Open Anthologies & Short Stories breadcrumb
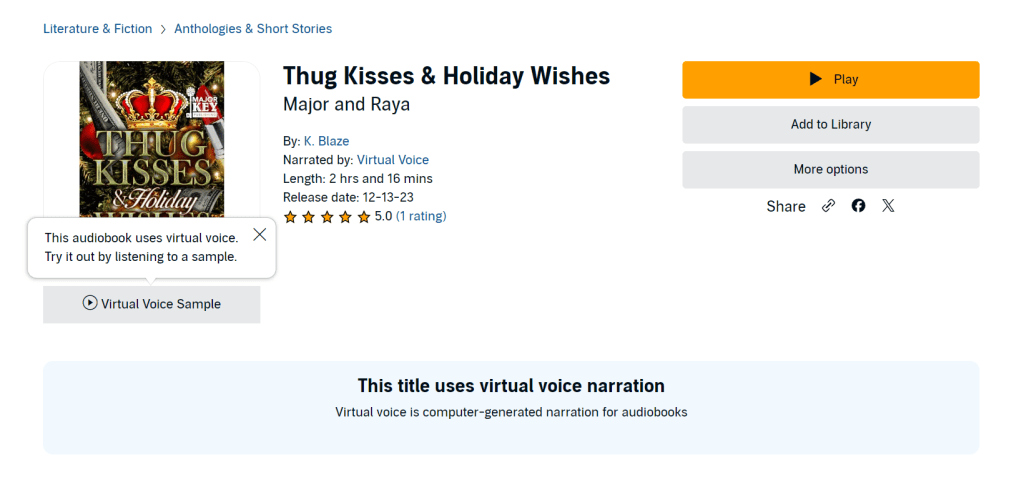The width and height of the screenshot is (1024, 477). pos(253,29)
